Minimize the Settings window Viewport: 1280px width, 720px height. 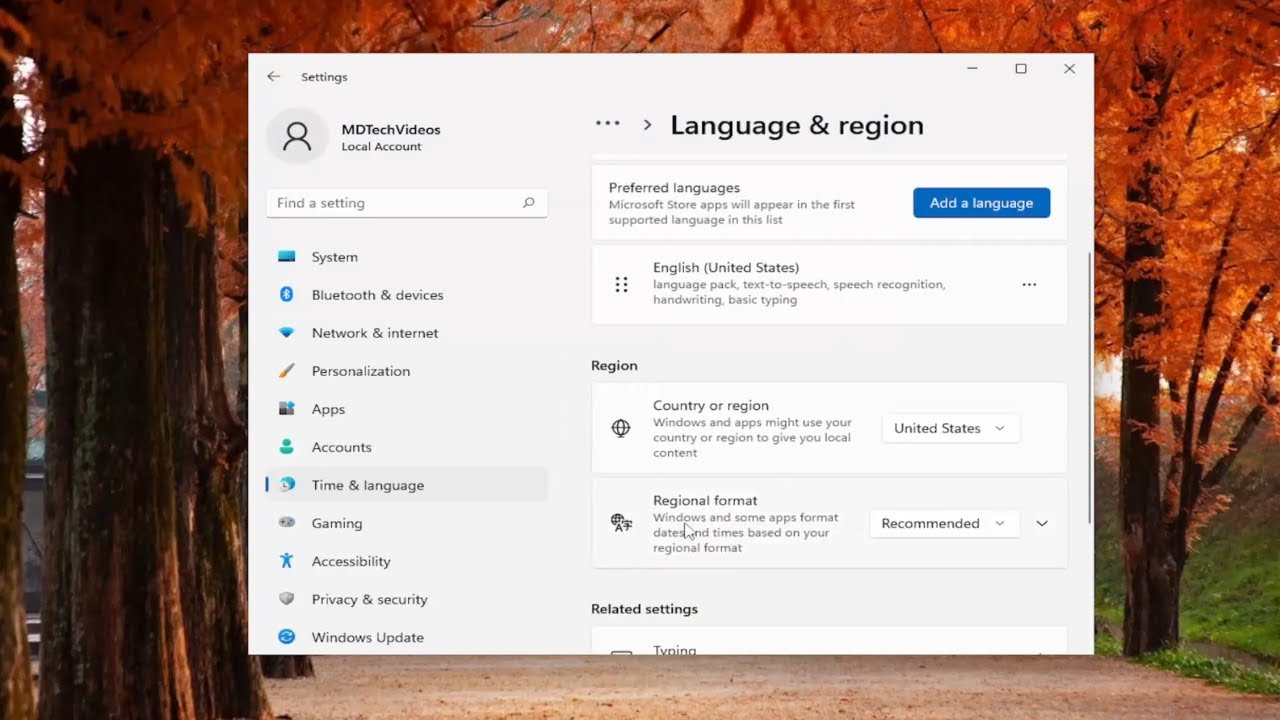pyautogui.click(x=972, y=69)
